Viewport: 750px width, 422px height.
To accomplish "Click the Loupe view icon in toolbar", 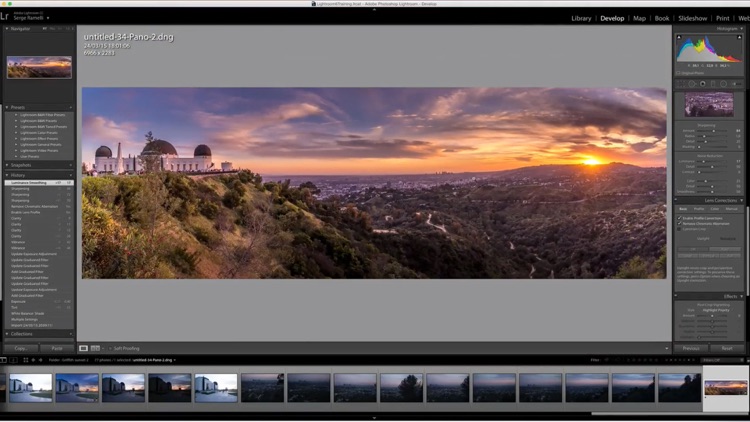I will [x=84, y=348].
